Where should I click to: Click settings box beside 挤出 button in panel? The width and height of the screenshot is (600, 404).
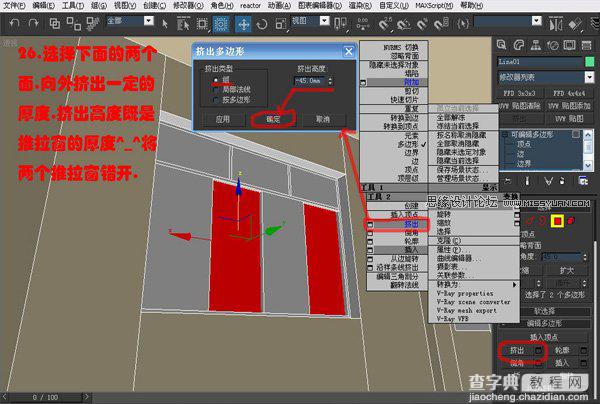539,350
